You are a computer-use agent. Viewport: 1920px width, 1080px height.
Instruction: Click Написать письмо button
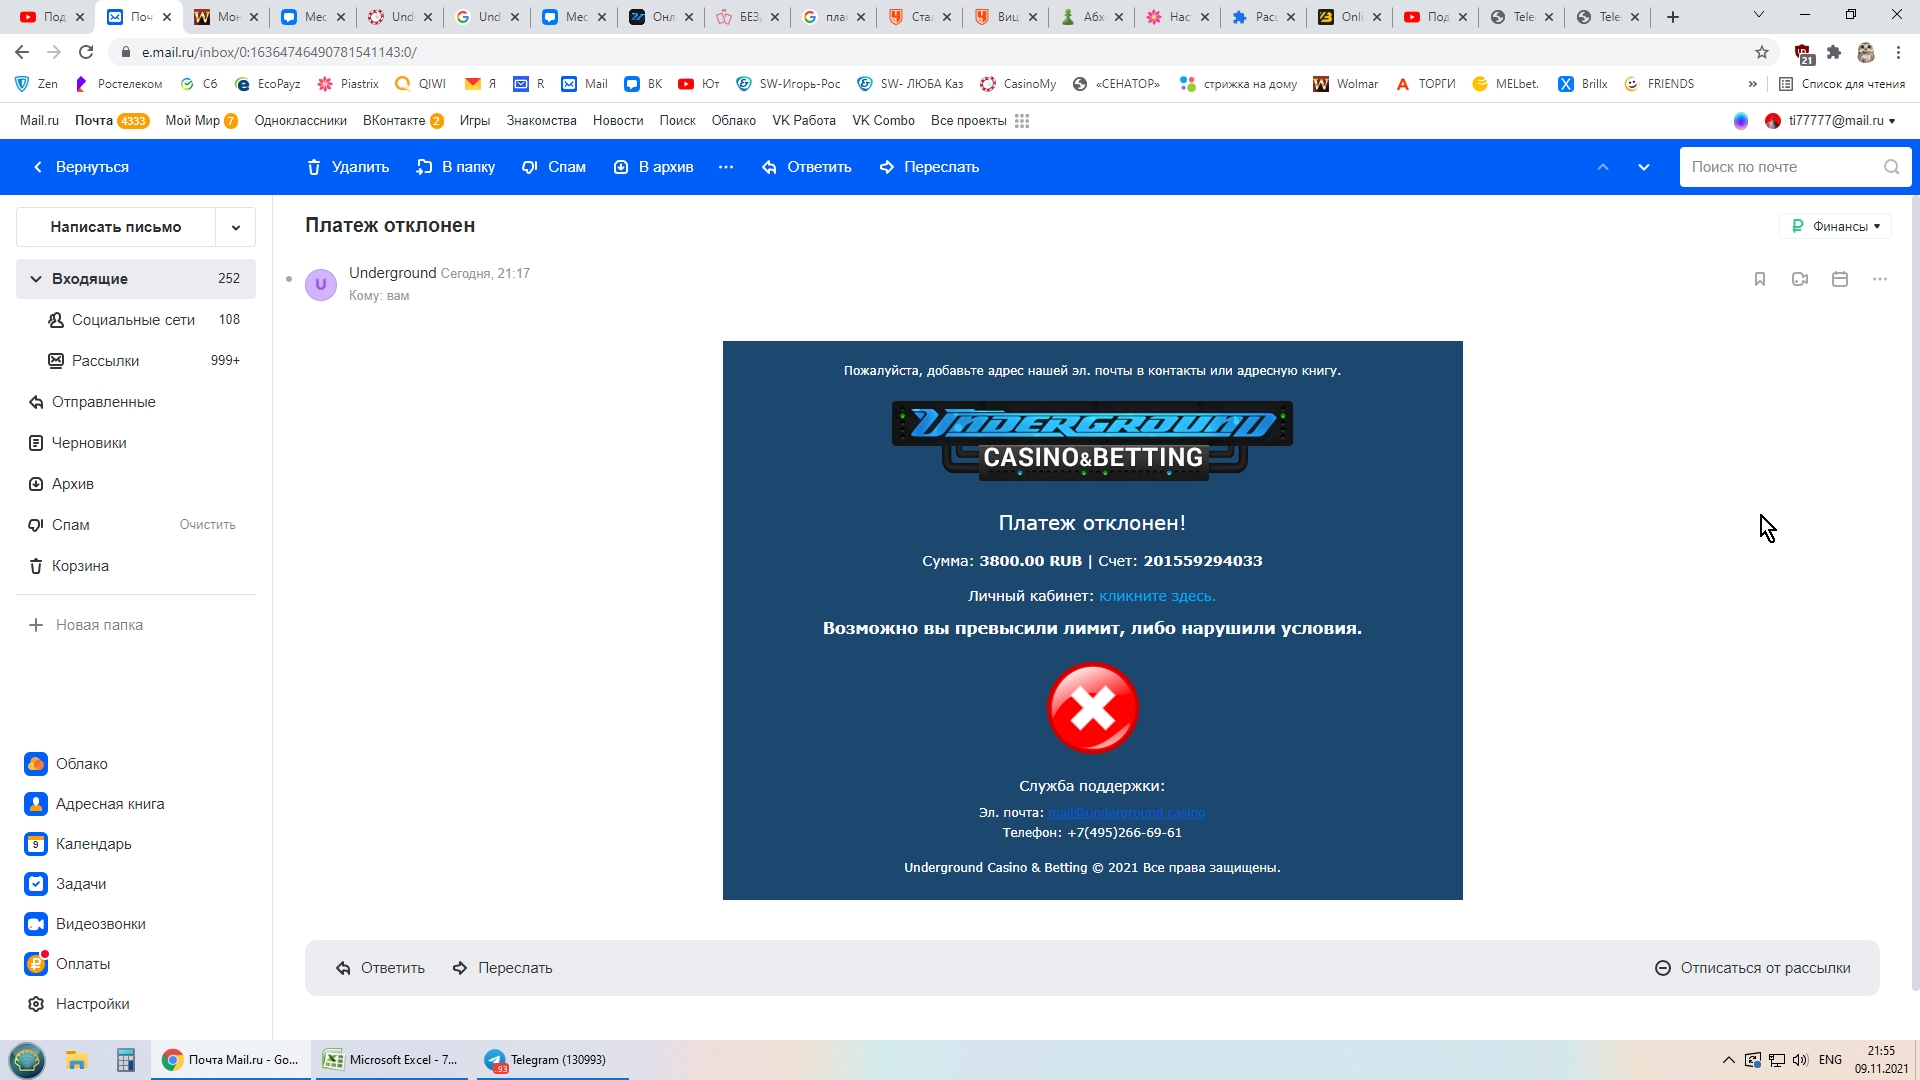116,227
